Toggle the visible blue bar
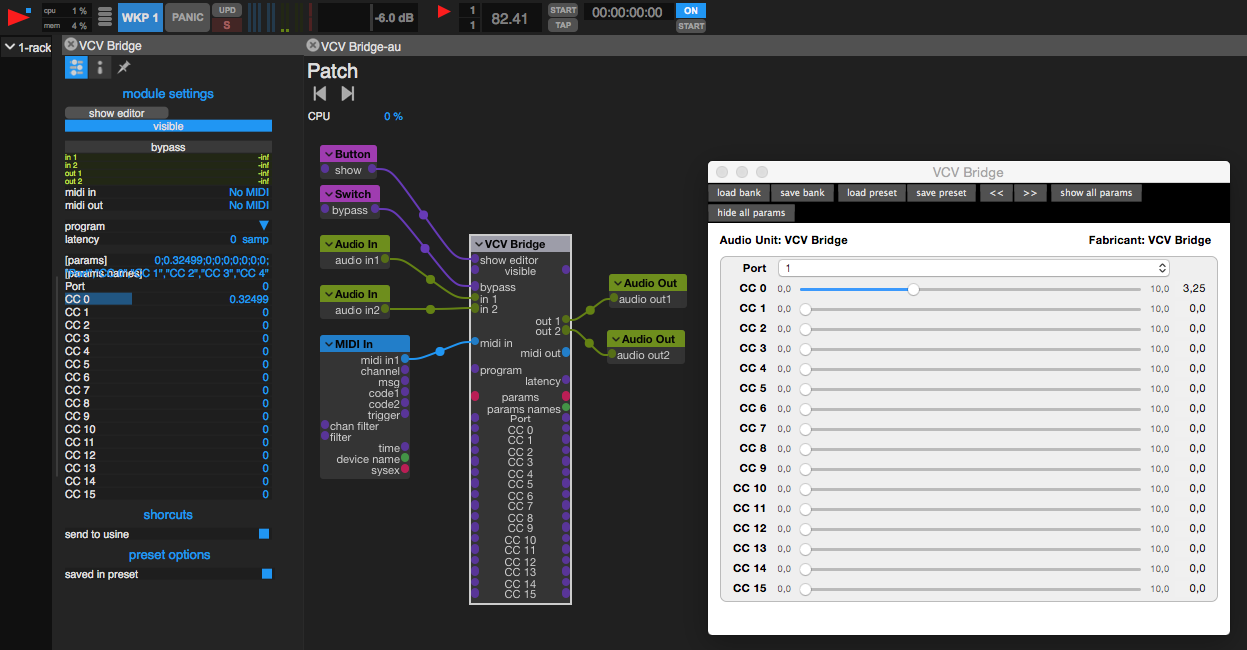The height and width of the screenshot is (650, 1247). point(168,126)
